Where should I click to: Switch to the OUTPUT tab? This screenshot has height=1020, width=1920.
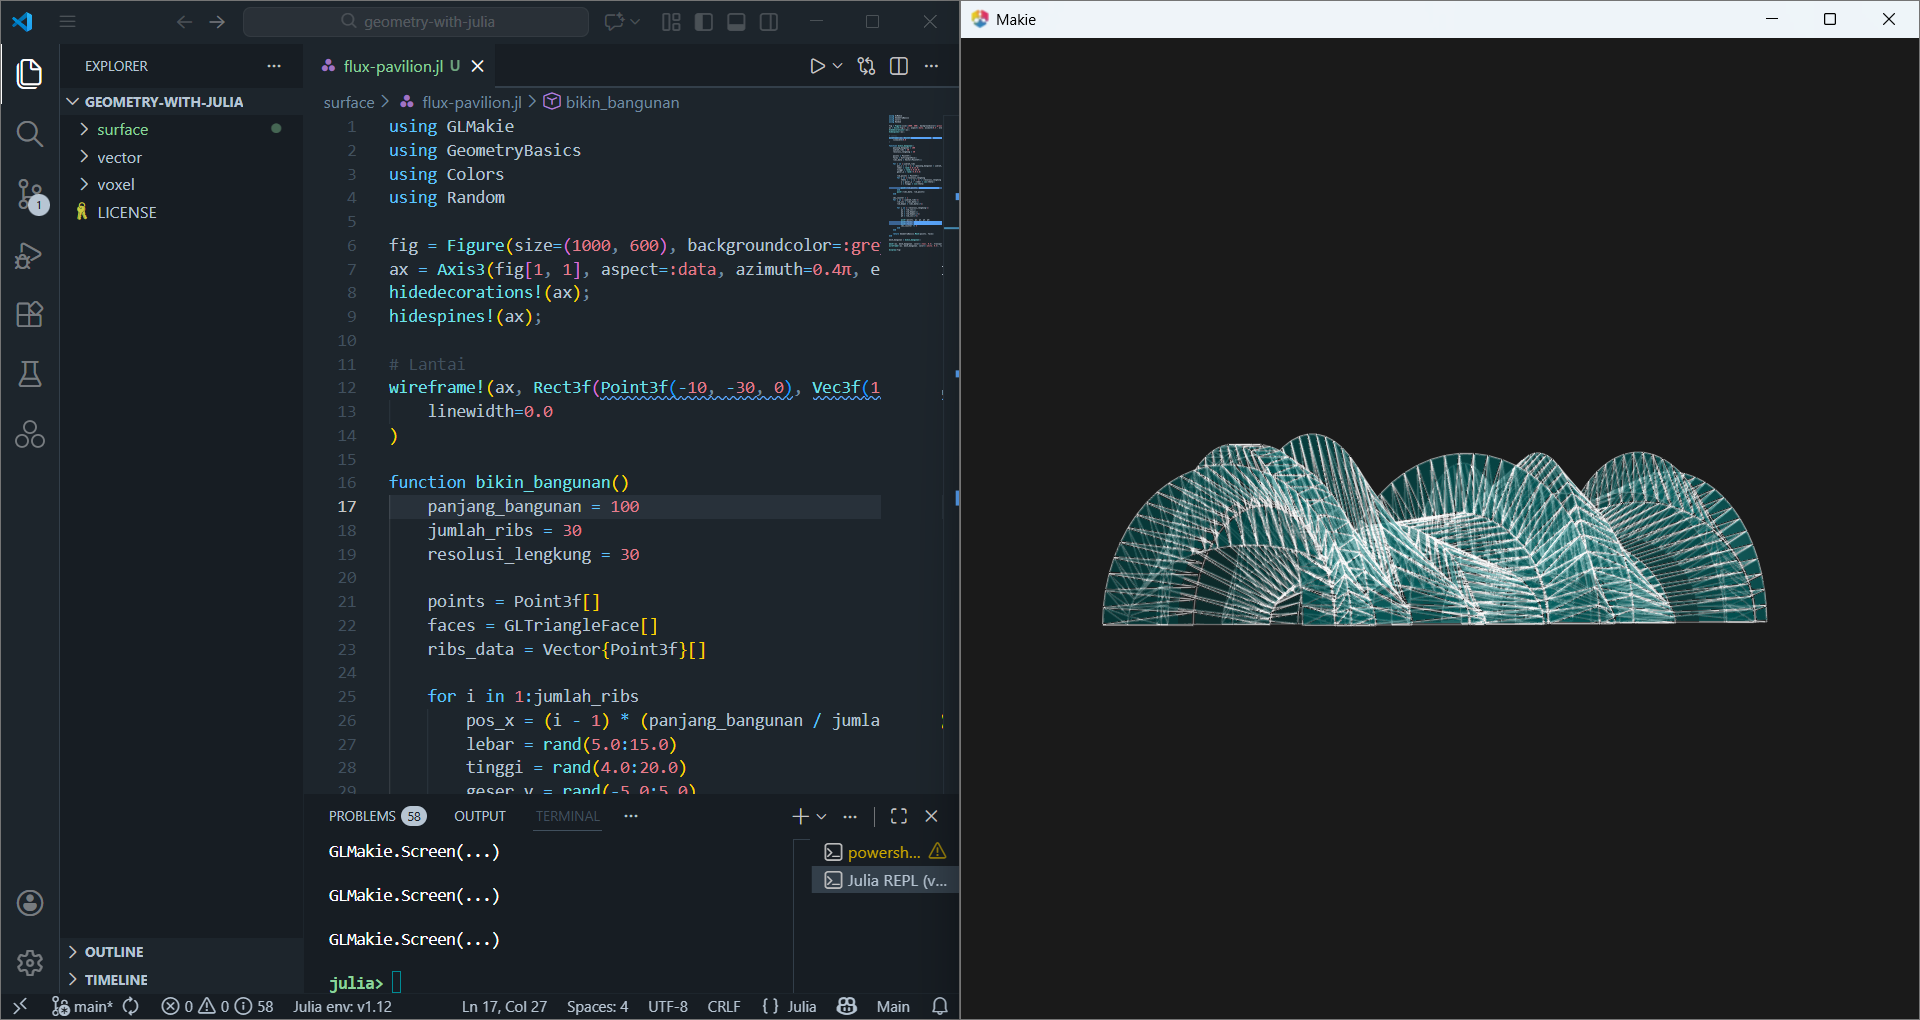click(480, 816)
